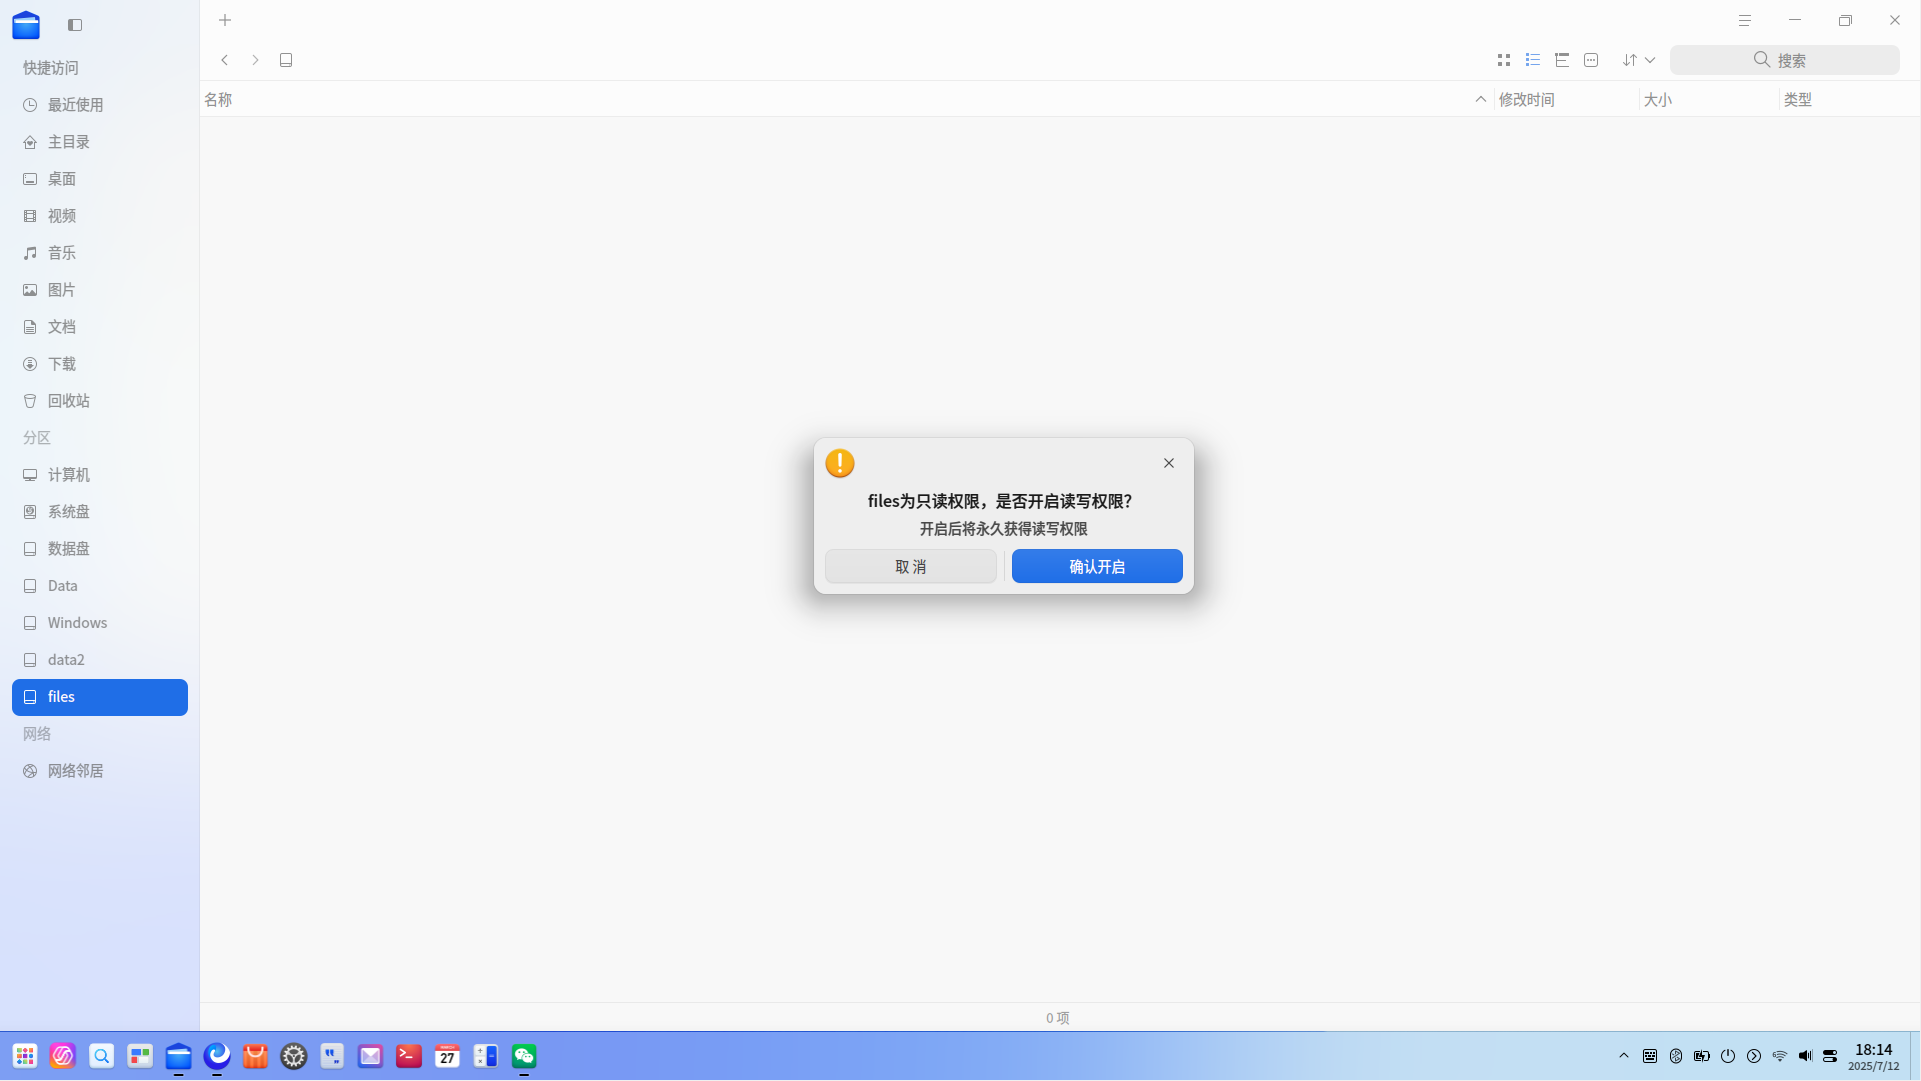Screen dimensions: 1921x1081
Task: Select the Windows partition
Action: pyautogui.click(x=100, y=623)
